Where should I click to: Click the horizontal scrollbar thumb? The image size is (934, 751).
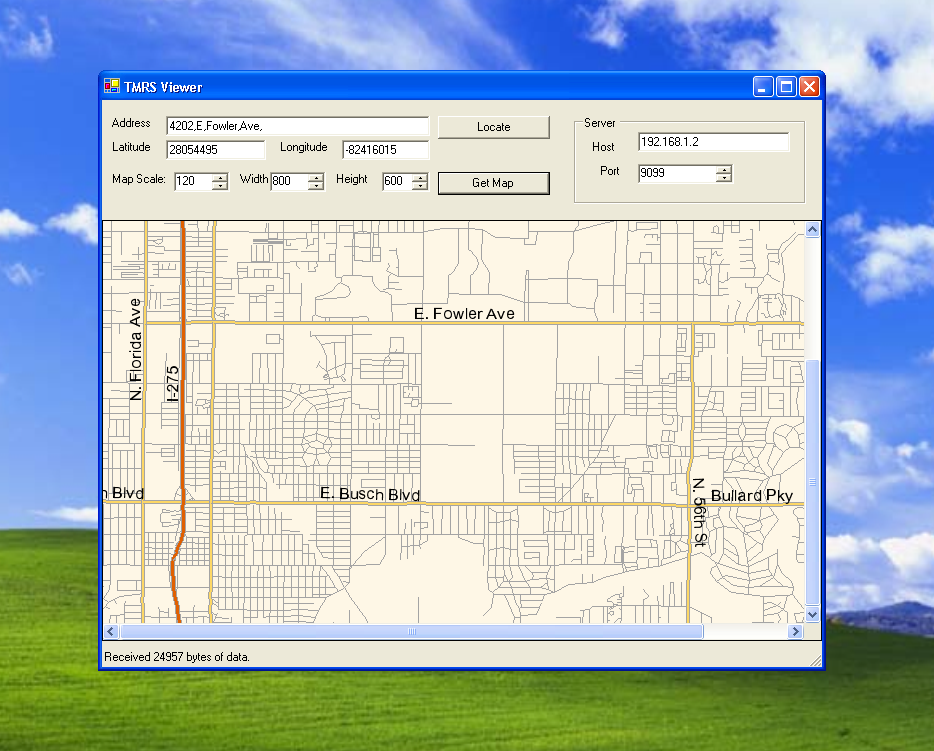tap(412, 631)
